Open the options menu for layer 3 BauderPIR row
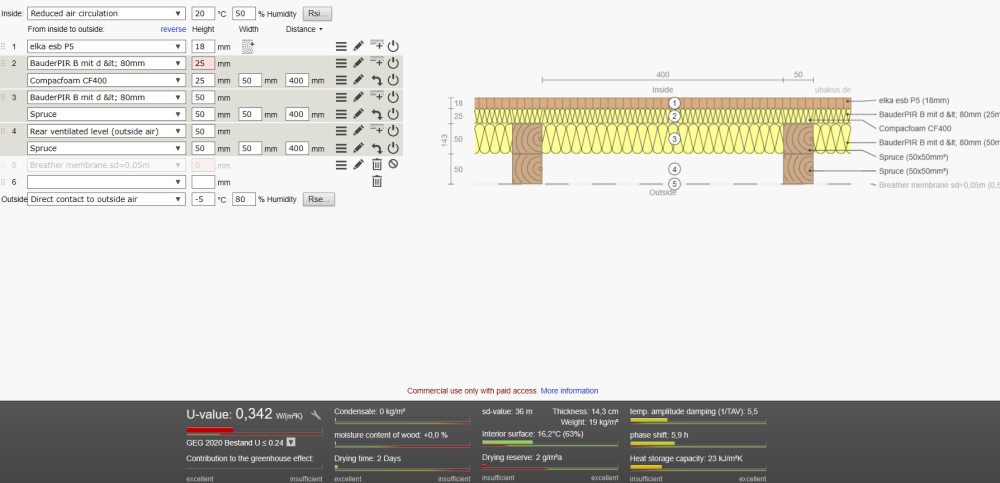 [x=341, y=97]
